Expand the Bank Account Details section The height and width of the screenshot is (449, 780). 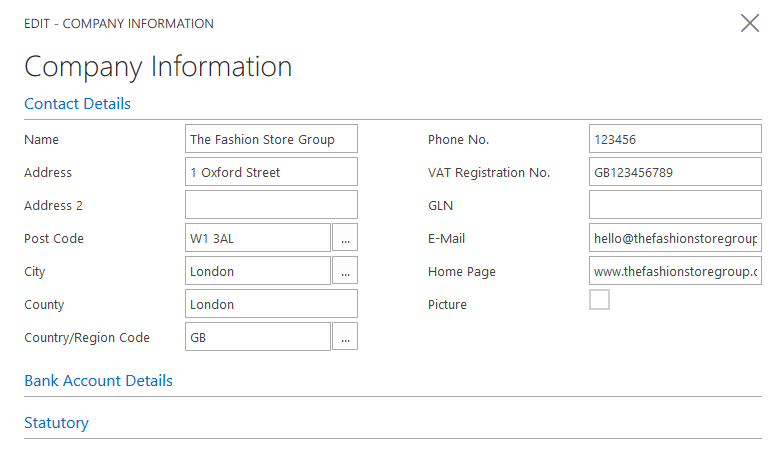[98, 381]
